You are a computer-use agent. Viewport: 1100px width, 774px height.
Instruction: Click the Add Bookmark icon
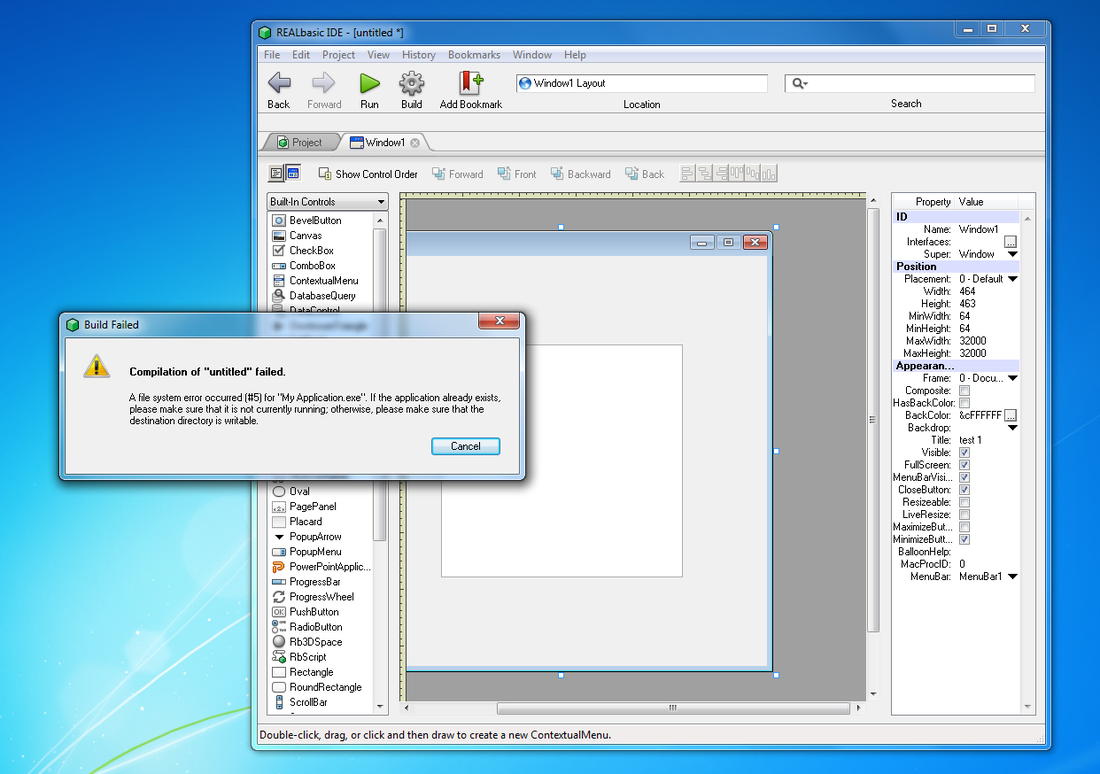471,83
